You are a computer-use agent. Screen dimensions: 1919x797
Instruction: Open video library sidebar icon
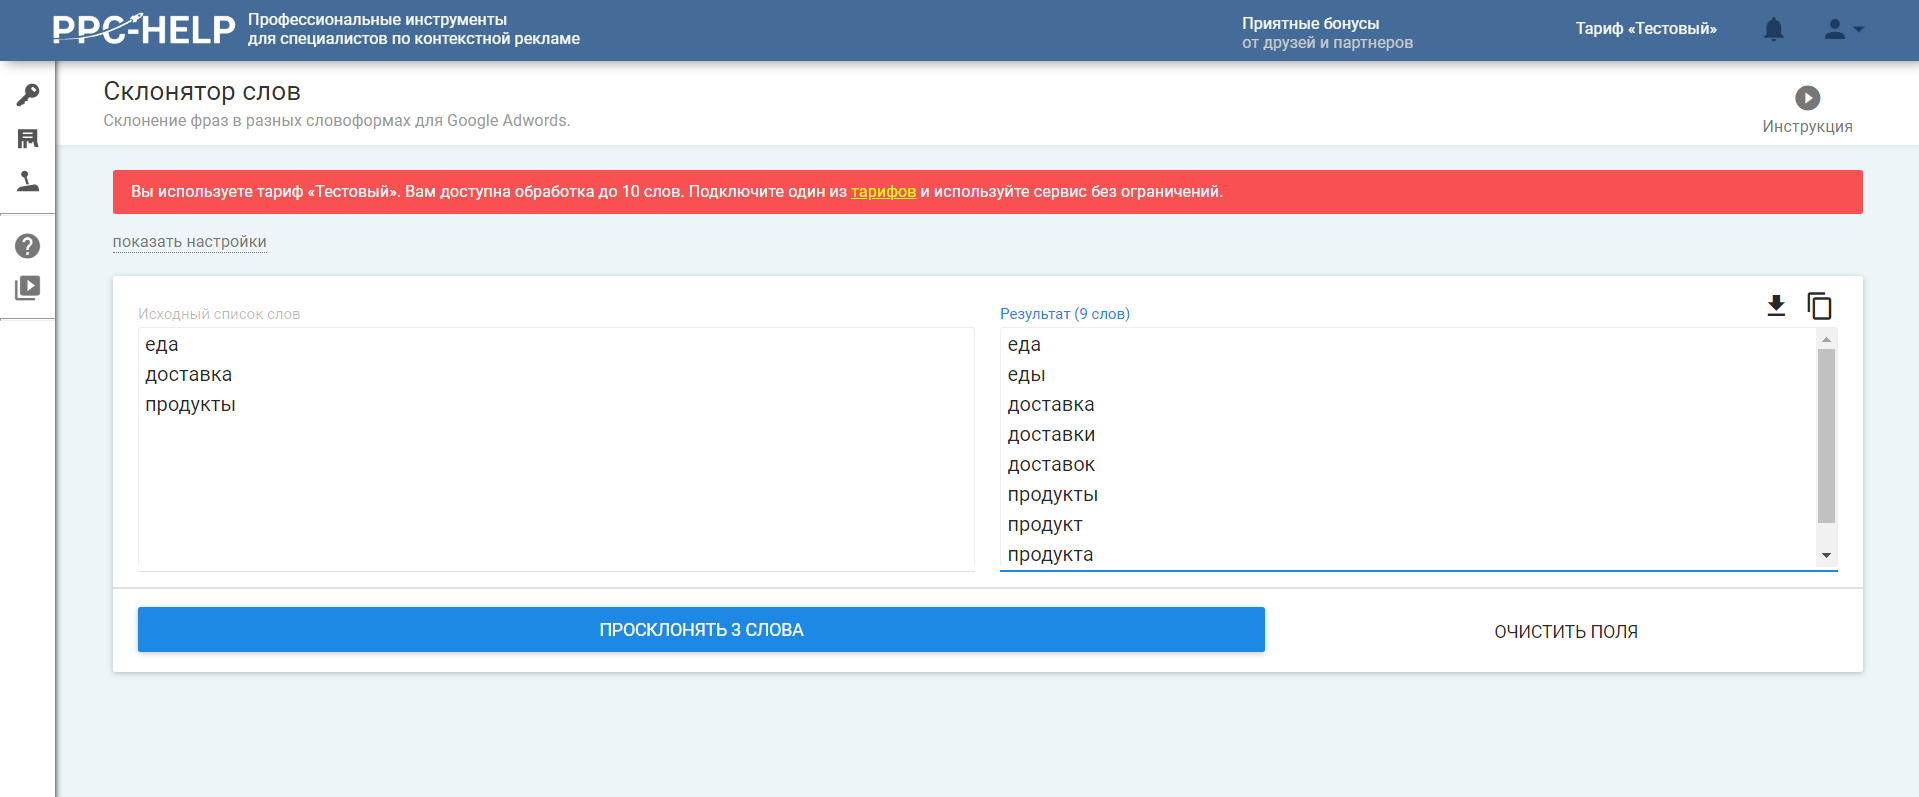[28, 288]
